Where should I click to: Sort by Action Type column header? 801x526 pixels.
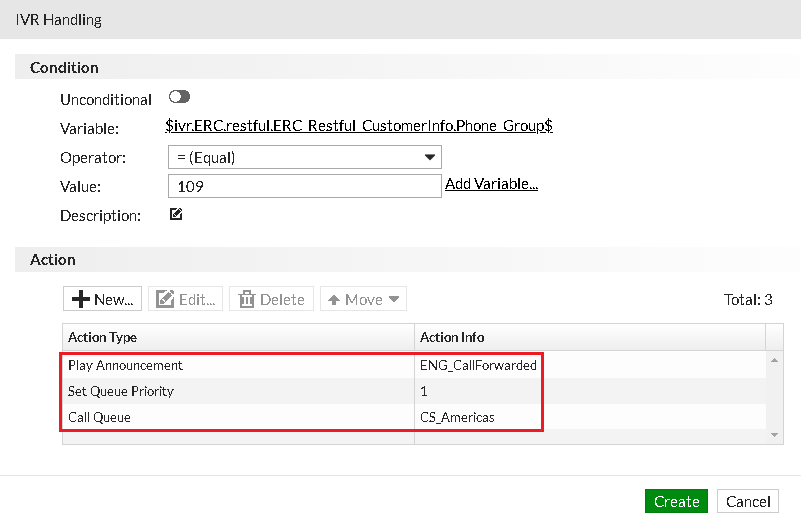tap(239, 337)
